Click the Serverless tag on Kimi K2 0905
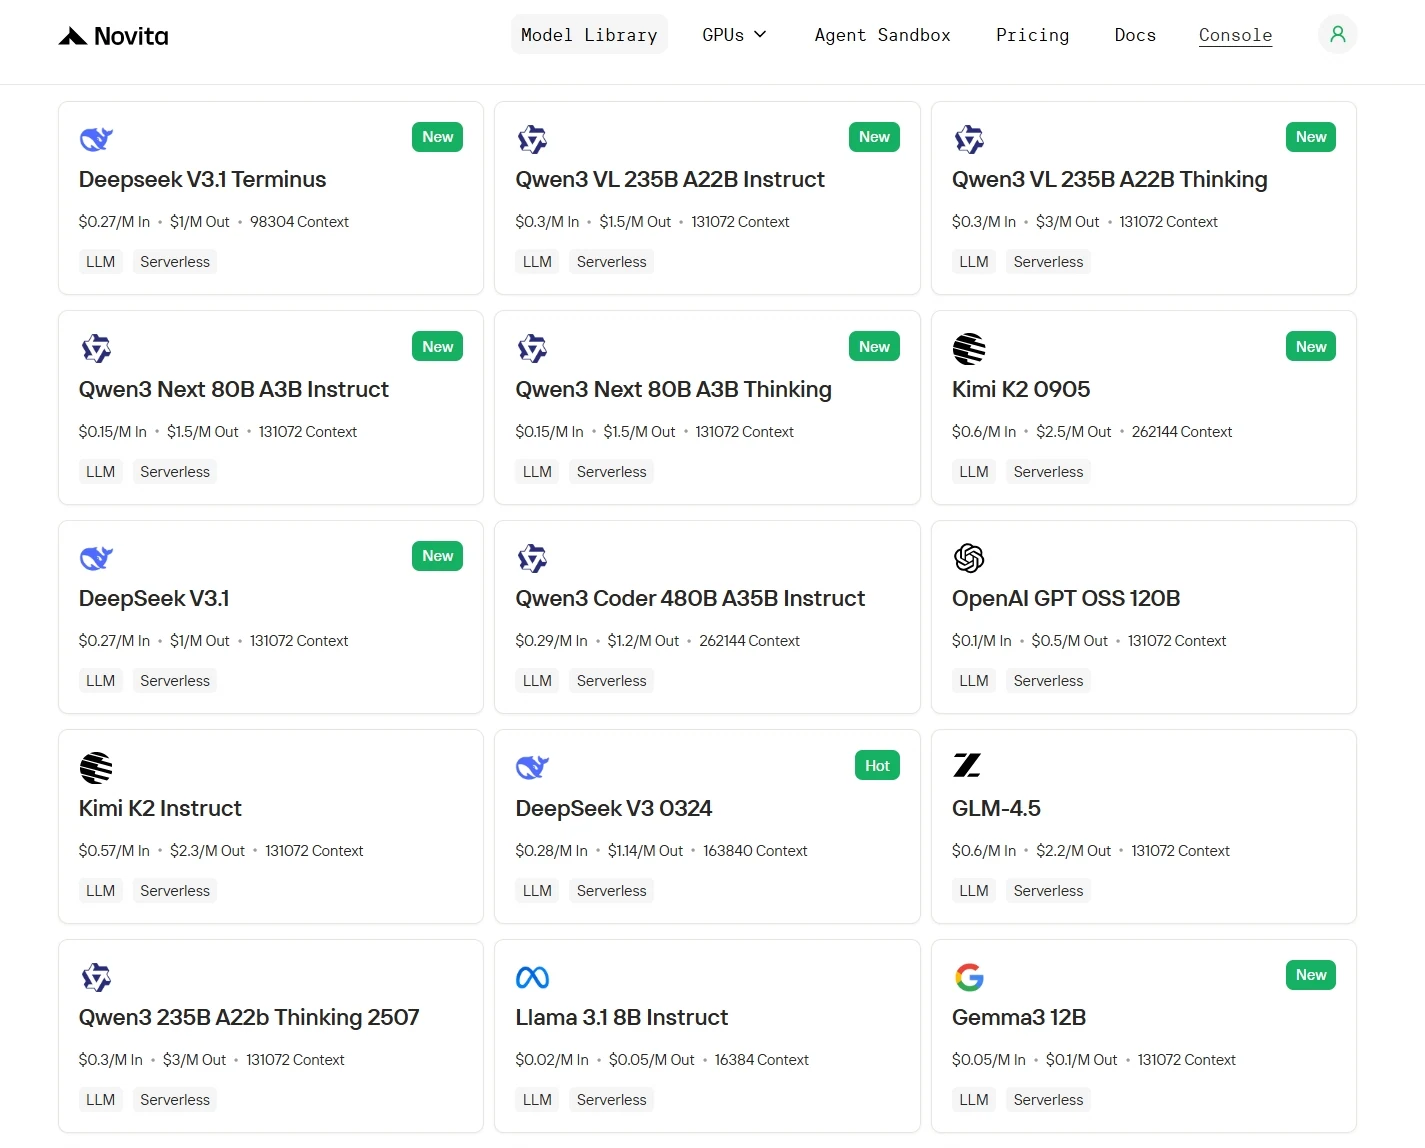The height and width of the screenshot is (1148, 1425). [1048, 472]
